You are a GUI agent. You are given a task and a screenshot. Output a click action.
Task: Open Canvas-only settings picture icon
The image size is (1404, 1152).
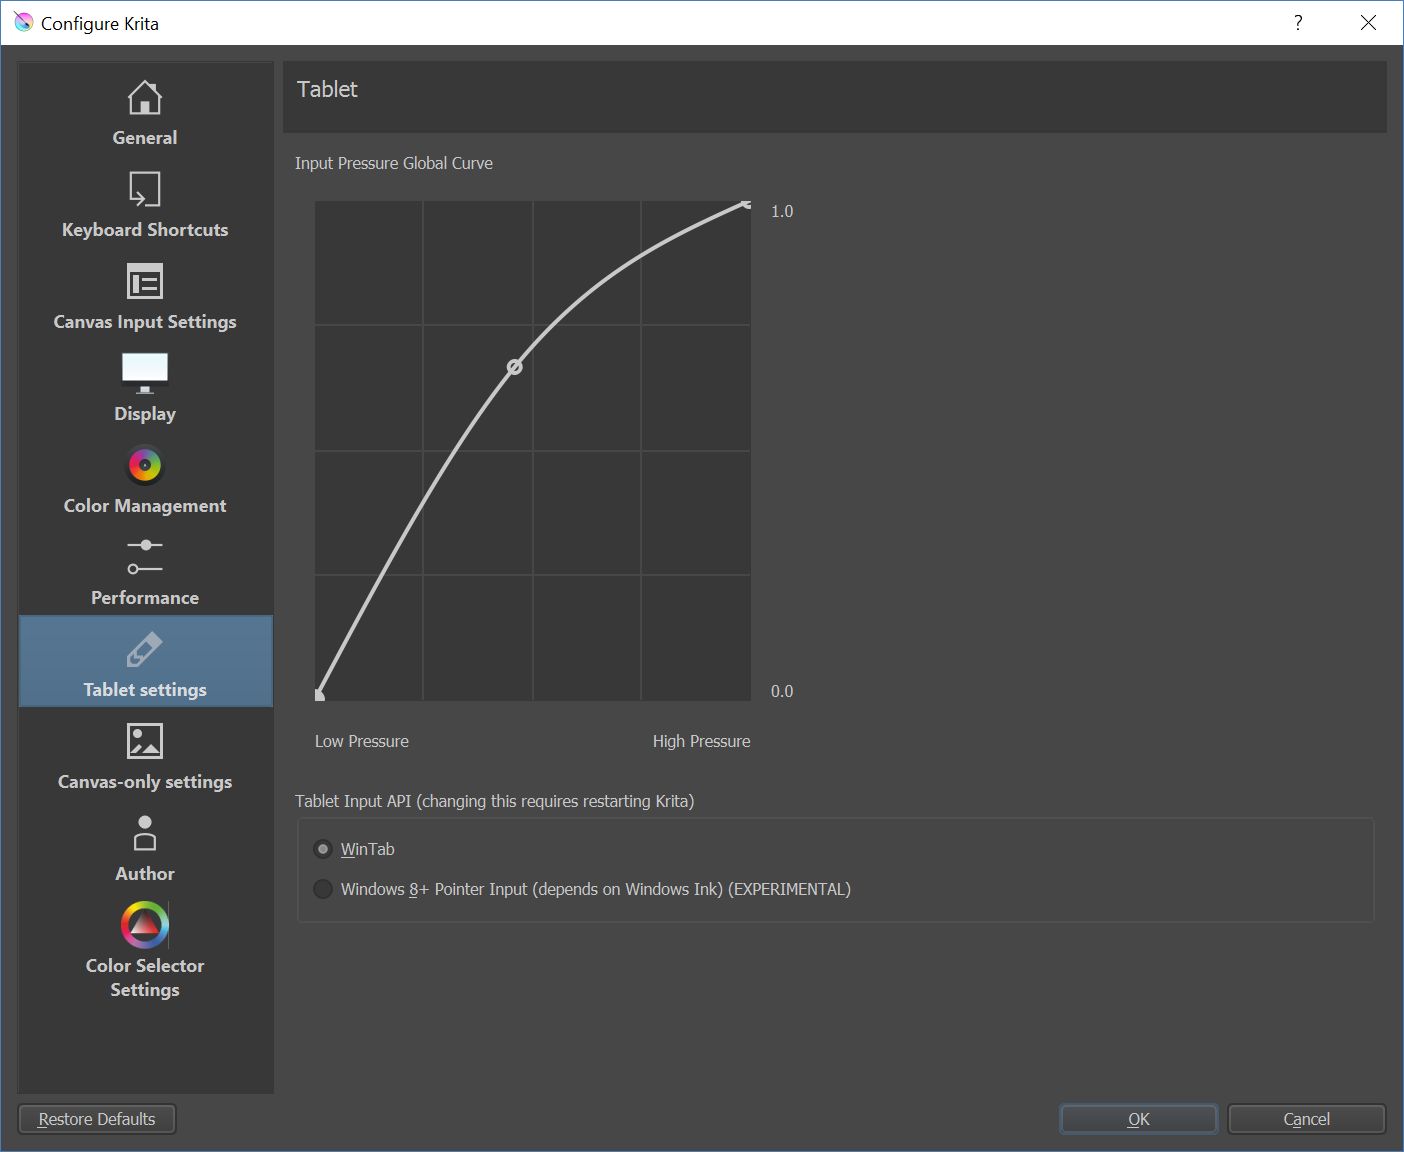[x=145, y=741]
